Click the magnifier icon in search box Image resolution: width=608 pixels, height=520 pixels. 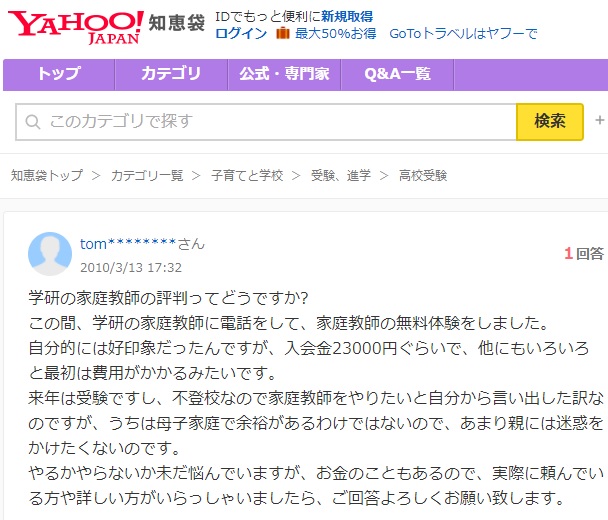coord(33,122)
